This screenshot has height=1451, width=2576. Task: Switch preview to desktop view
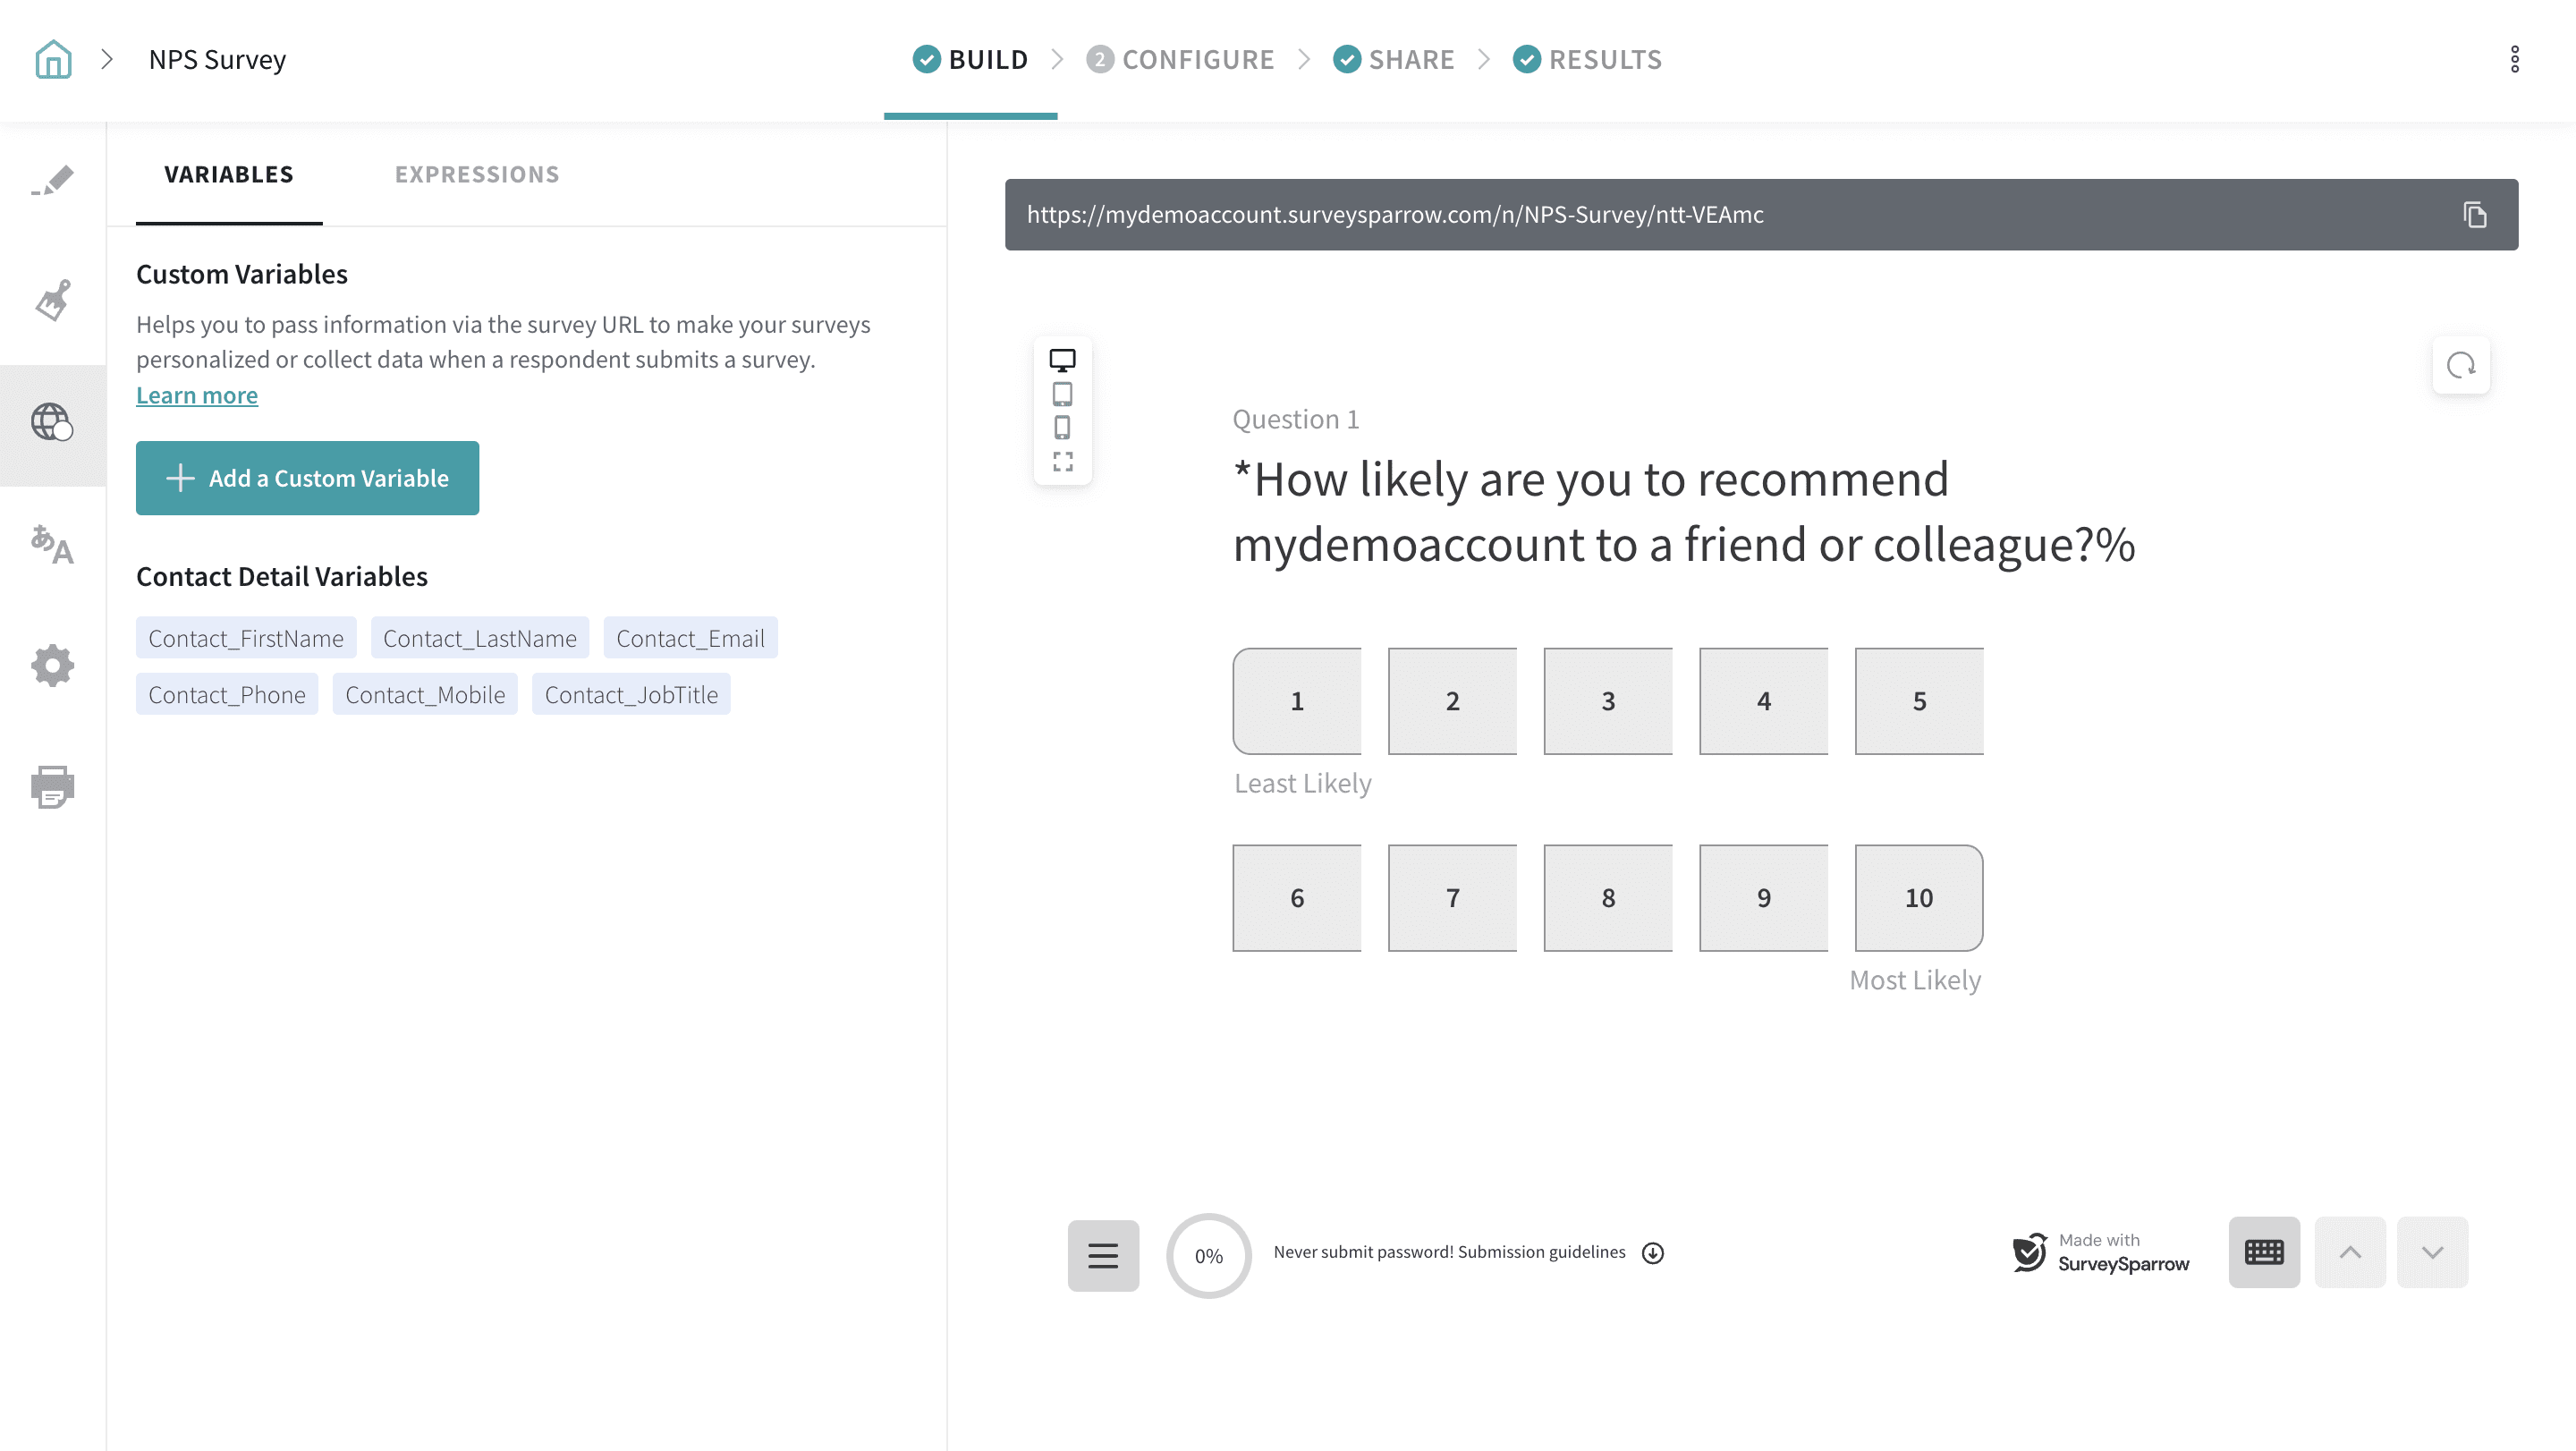[x=1062, y=360]
